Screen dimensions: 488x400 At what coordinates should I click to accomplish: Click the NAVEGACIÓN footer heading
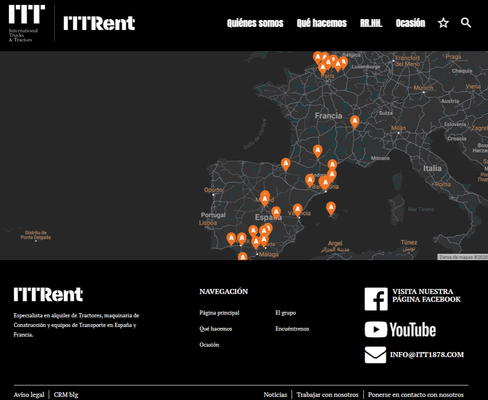click(x=224, y=292)
